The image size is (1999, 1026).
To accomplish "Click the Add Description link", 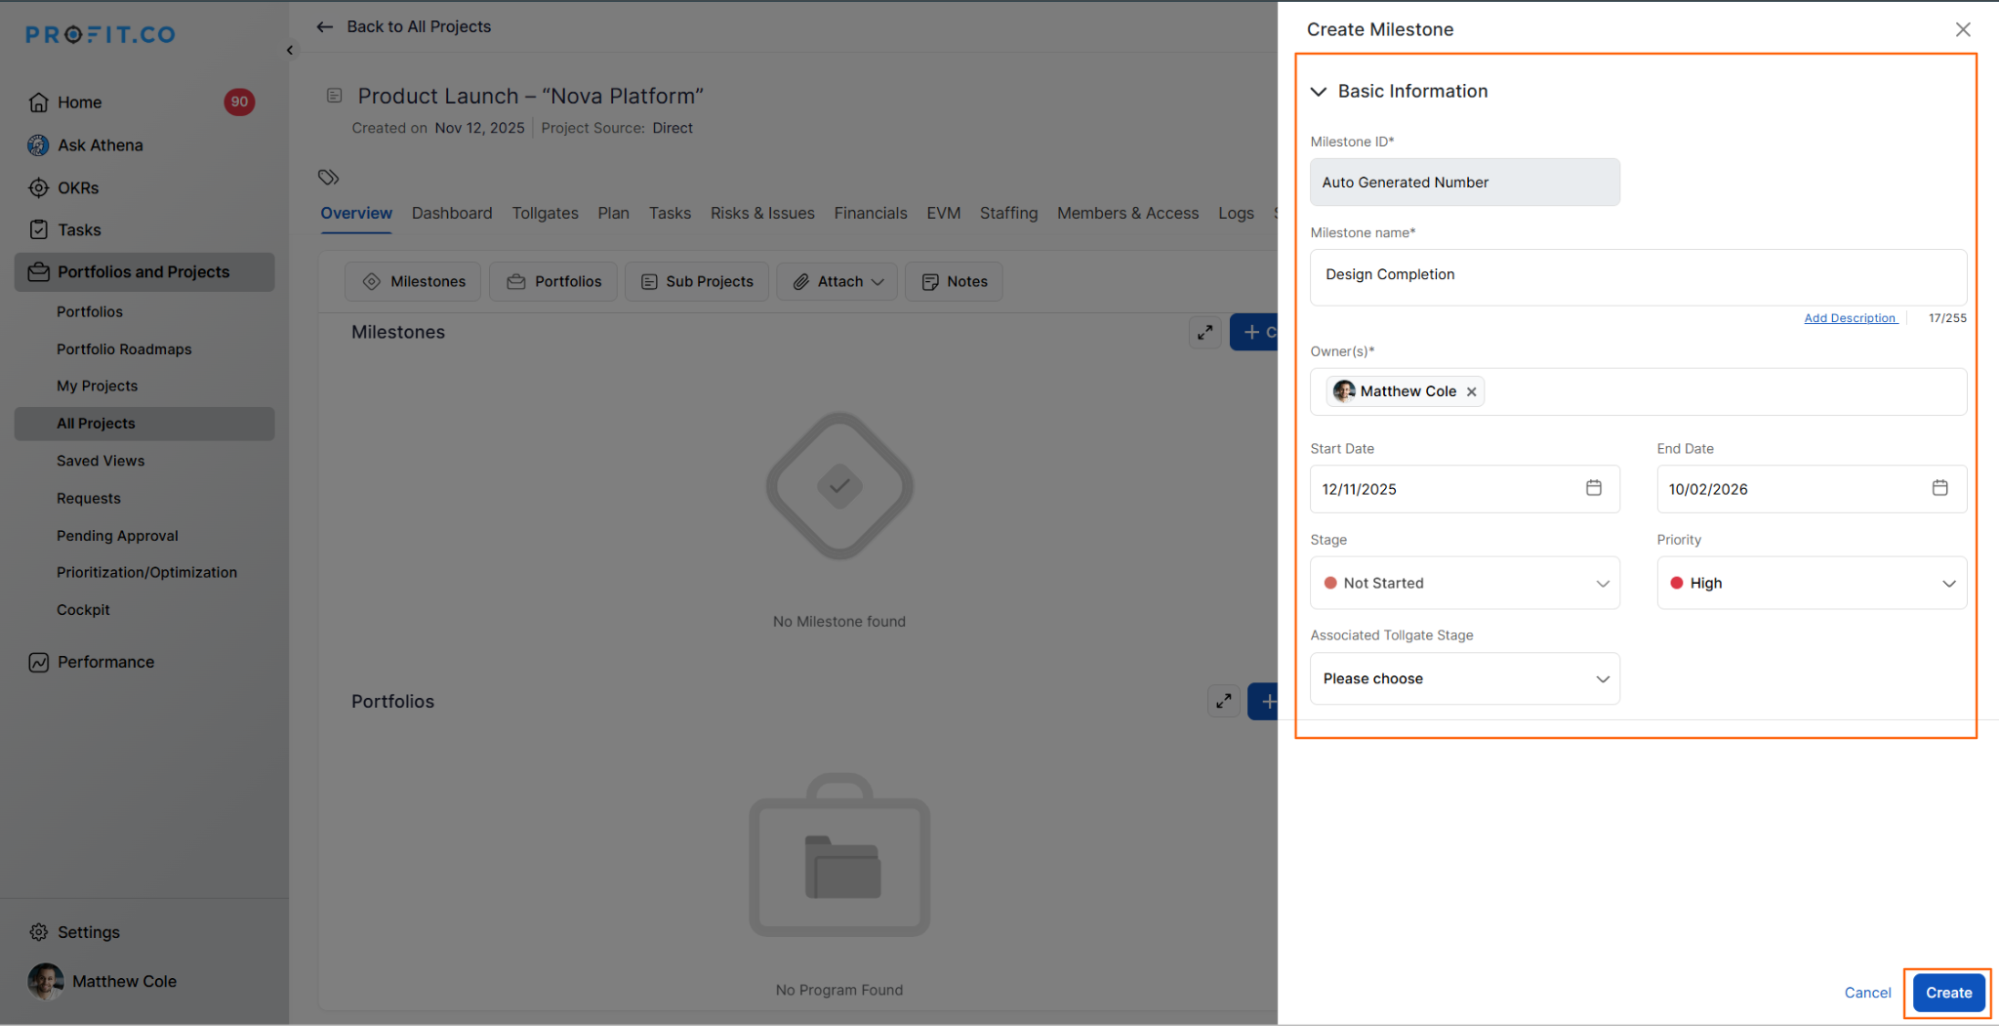I will (x=1849, y=318).
